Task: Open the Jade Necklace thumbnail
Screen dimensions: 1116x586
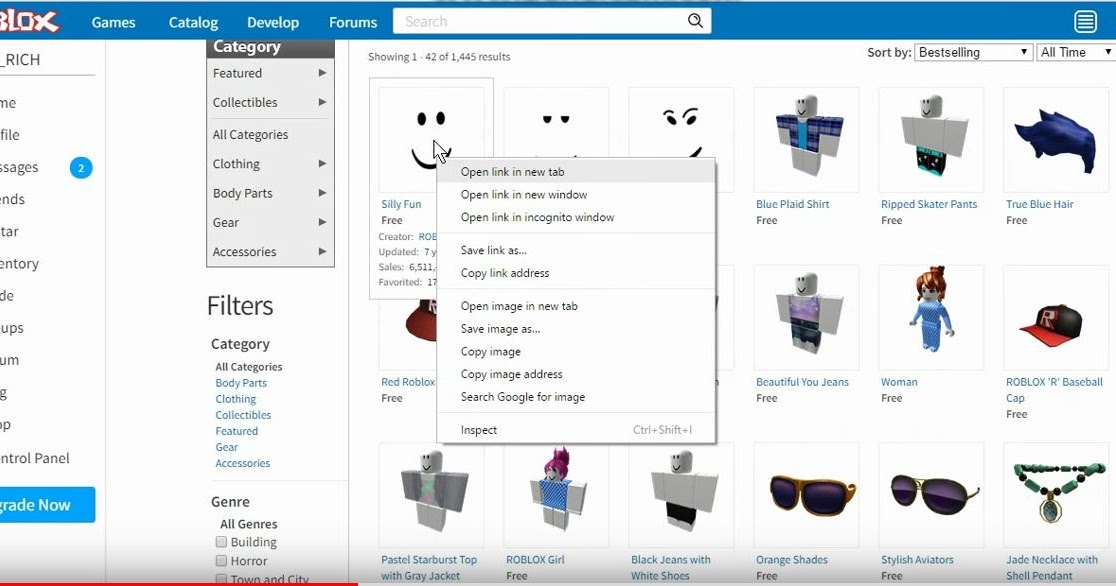Action: click(x=1056, y=495)
